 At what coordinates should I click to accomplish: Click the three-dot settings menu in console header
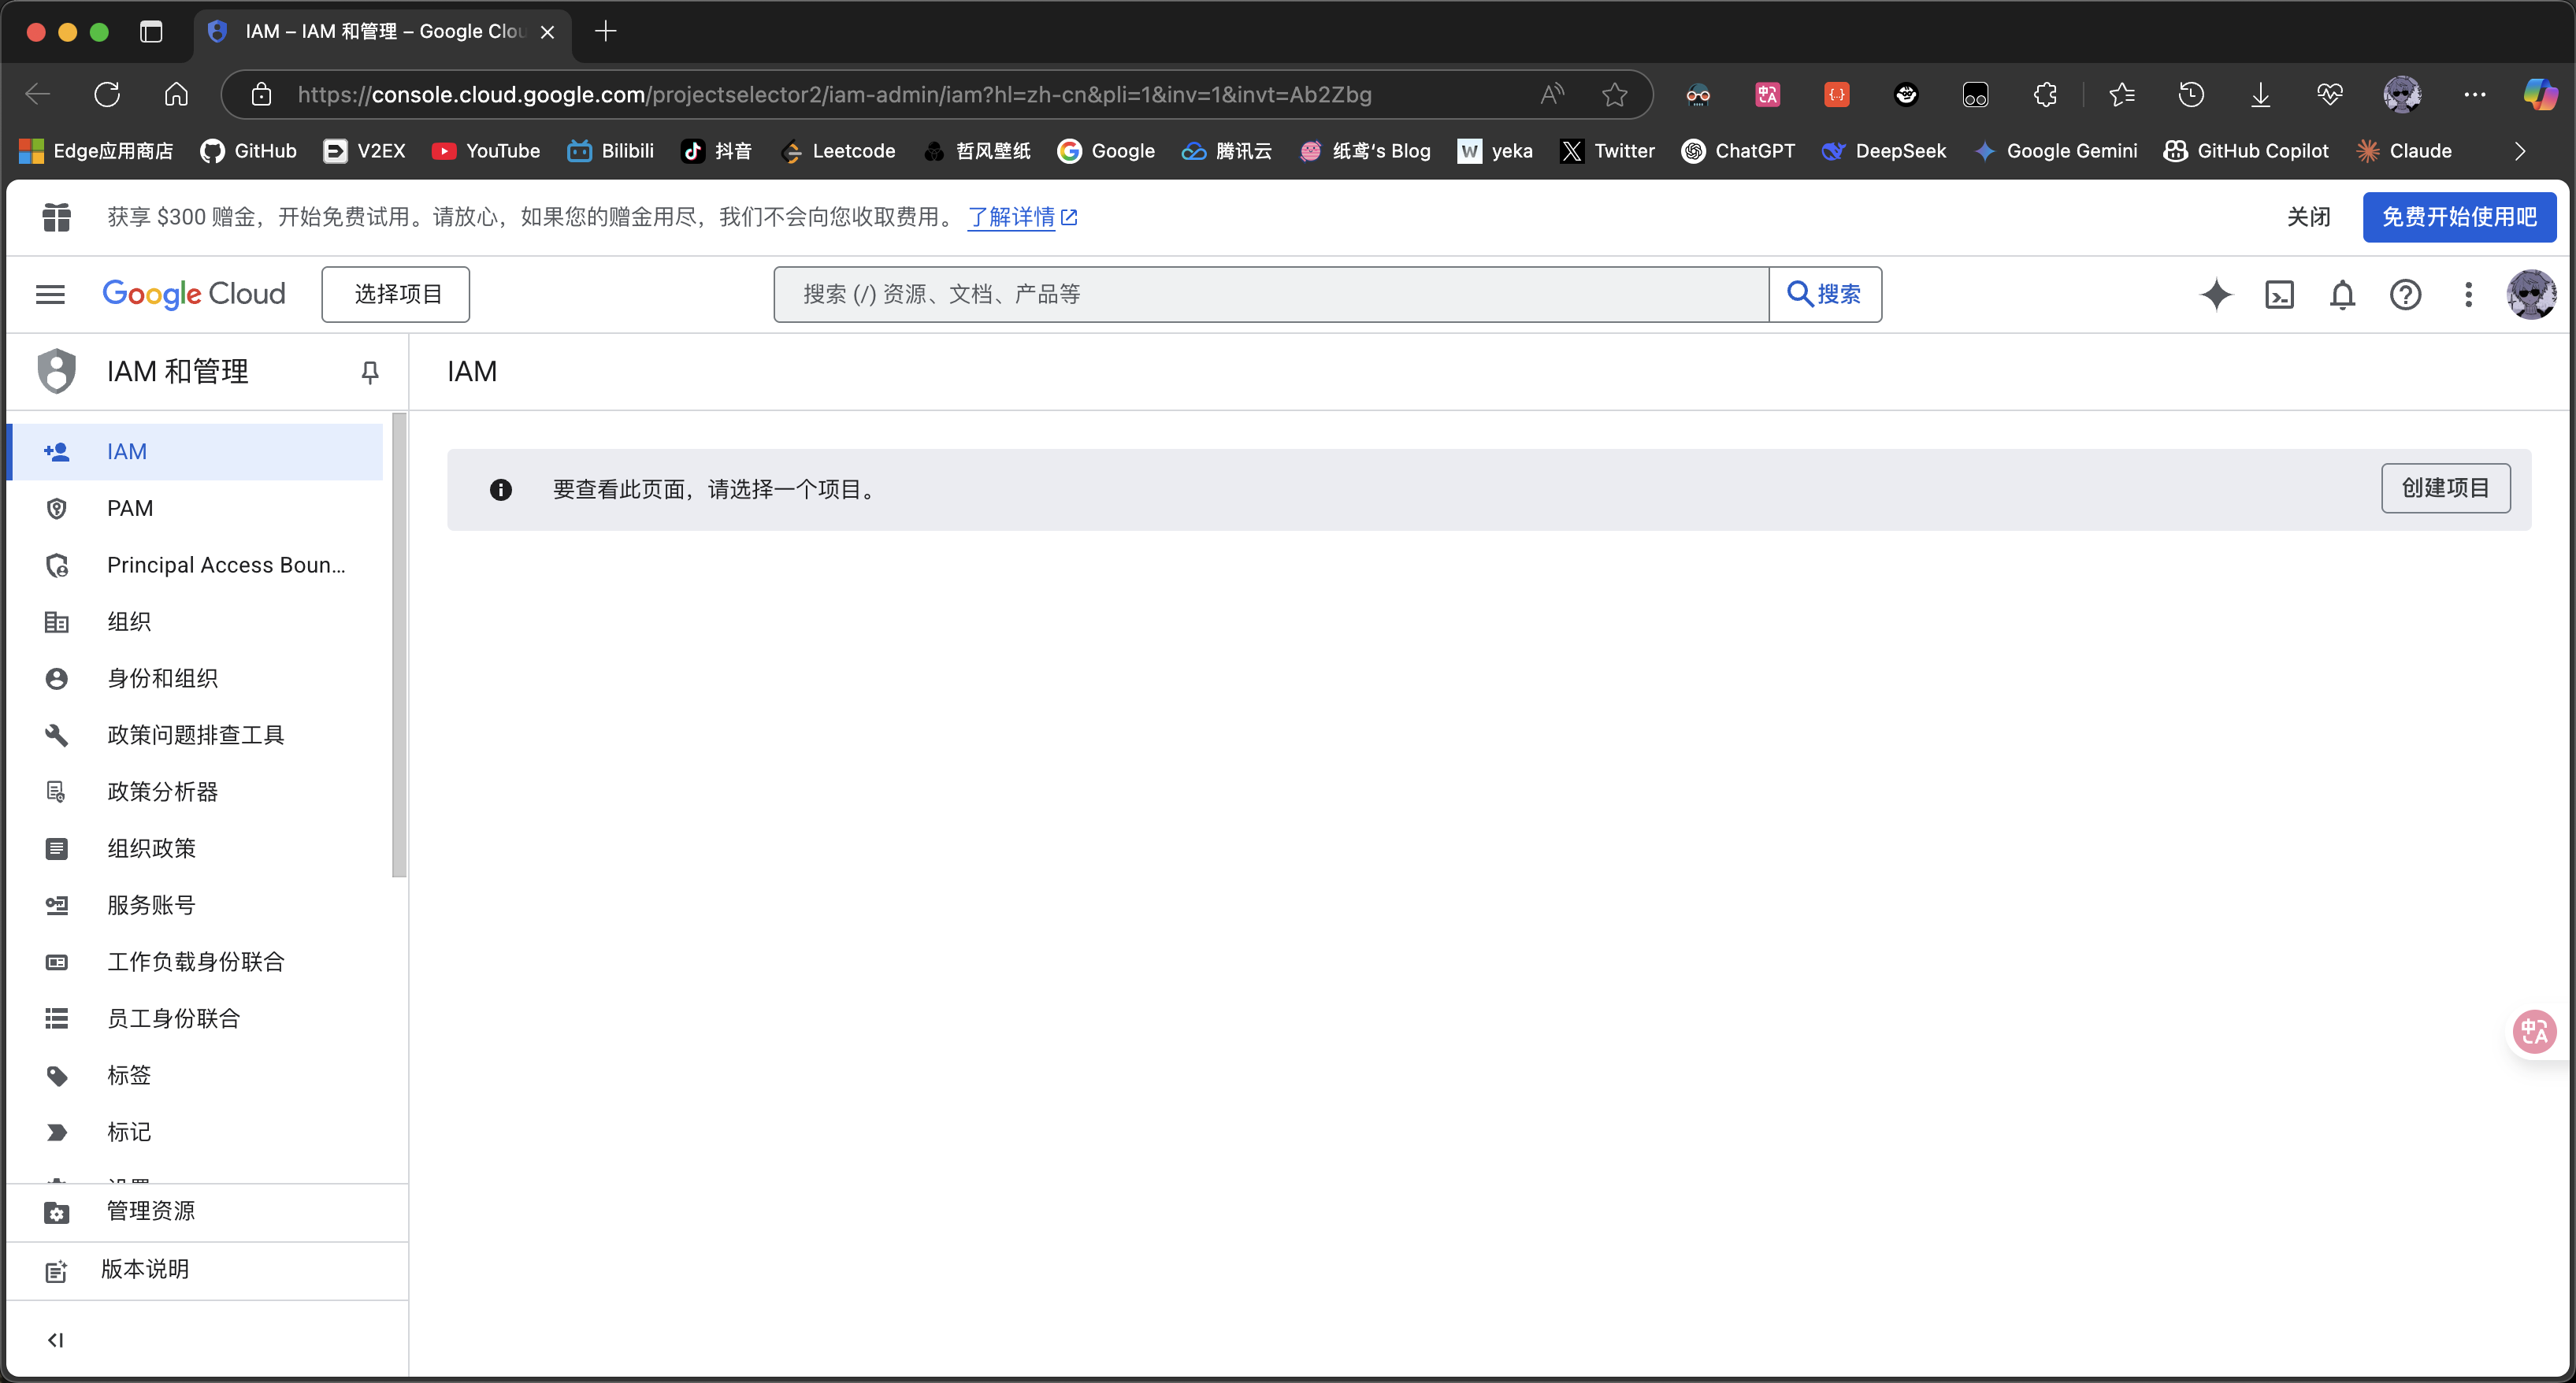(x=2468, y=294)
